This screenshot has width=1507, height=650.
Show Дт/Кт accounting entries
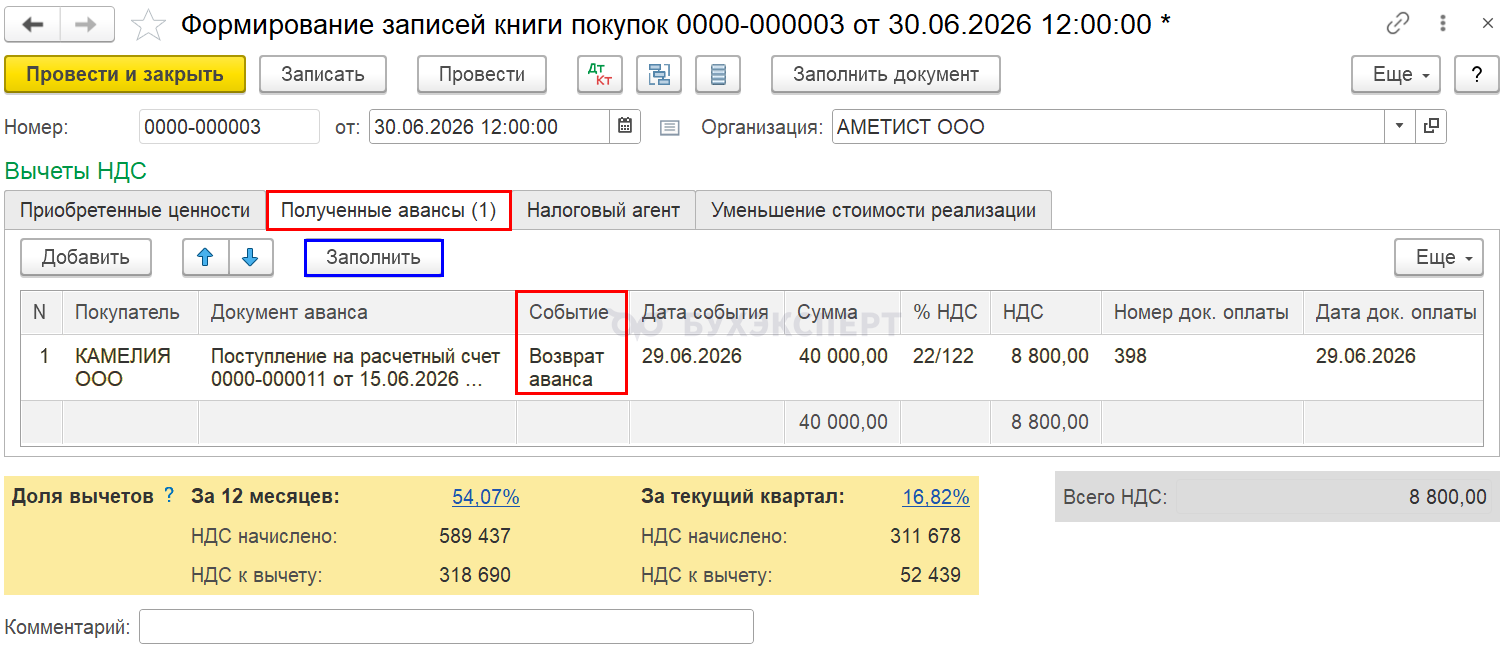[600, 74]
